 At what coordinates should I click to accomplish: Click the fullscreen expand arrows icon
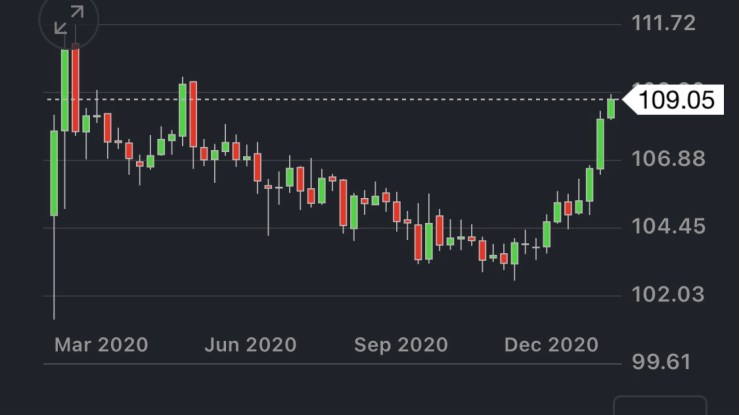[x=69, y=21]
